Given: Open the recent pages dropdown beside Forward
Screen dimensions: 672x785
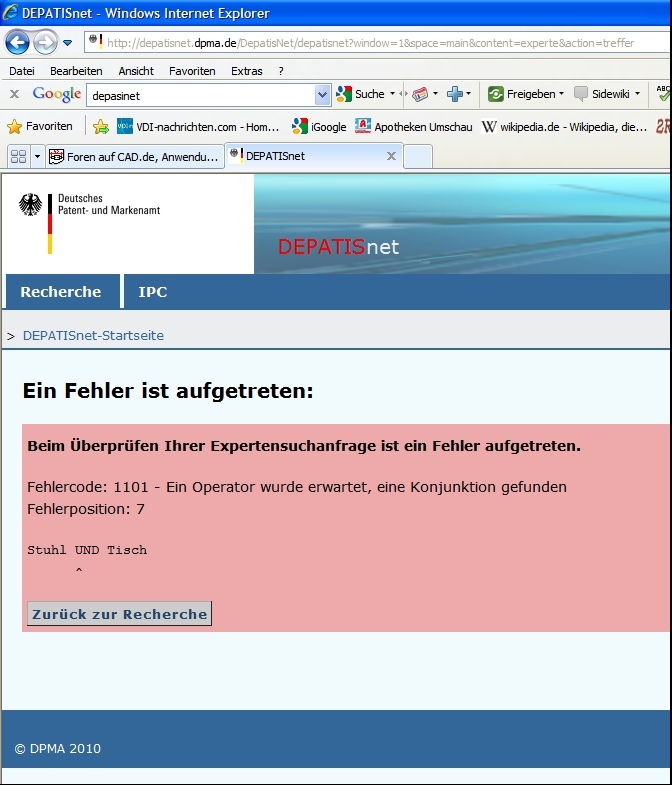Looking at the screenshot, I should pyautogui.click(x=68, y=43).
